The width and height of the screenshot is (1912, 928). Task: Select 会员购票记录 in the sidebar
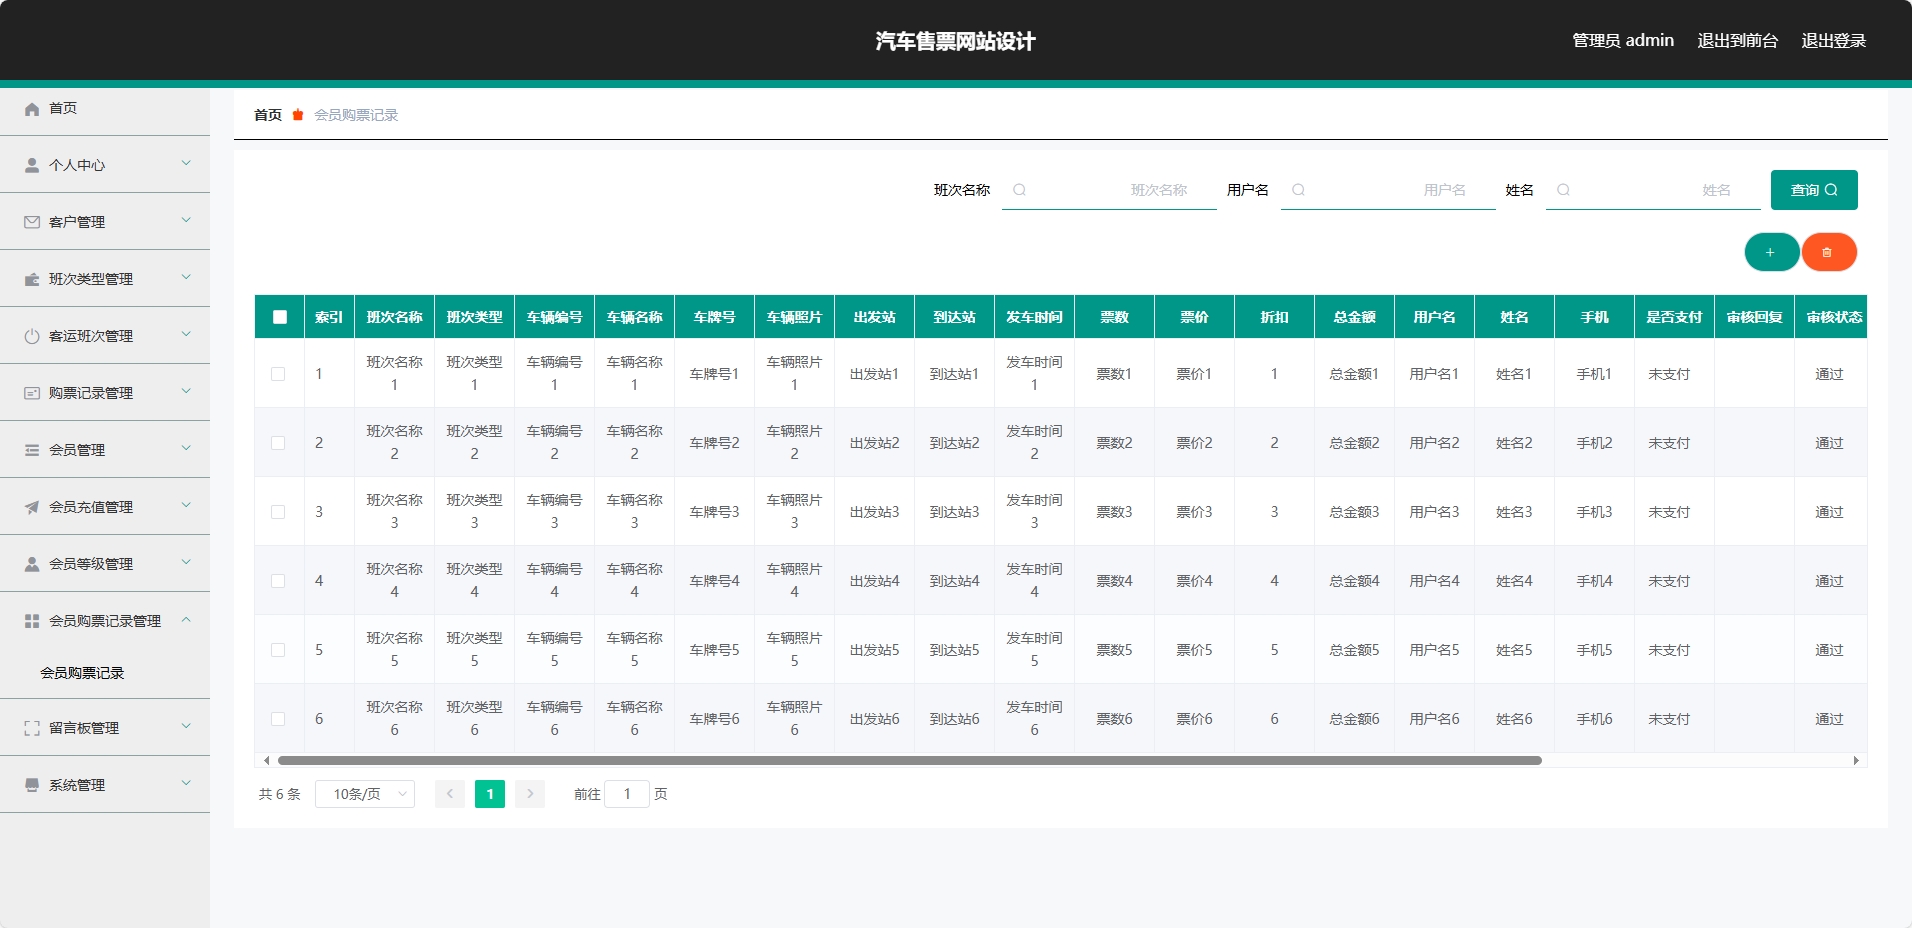82,672
